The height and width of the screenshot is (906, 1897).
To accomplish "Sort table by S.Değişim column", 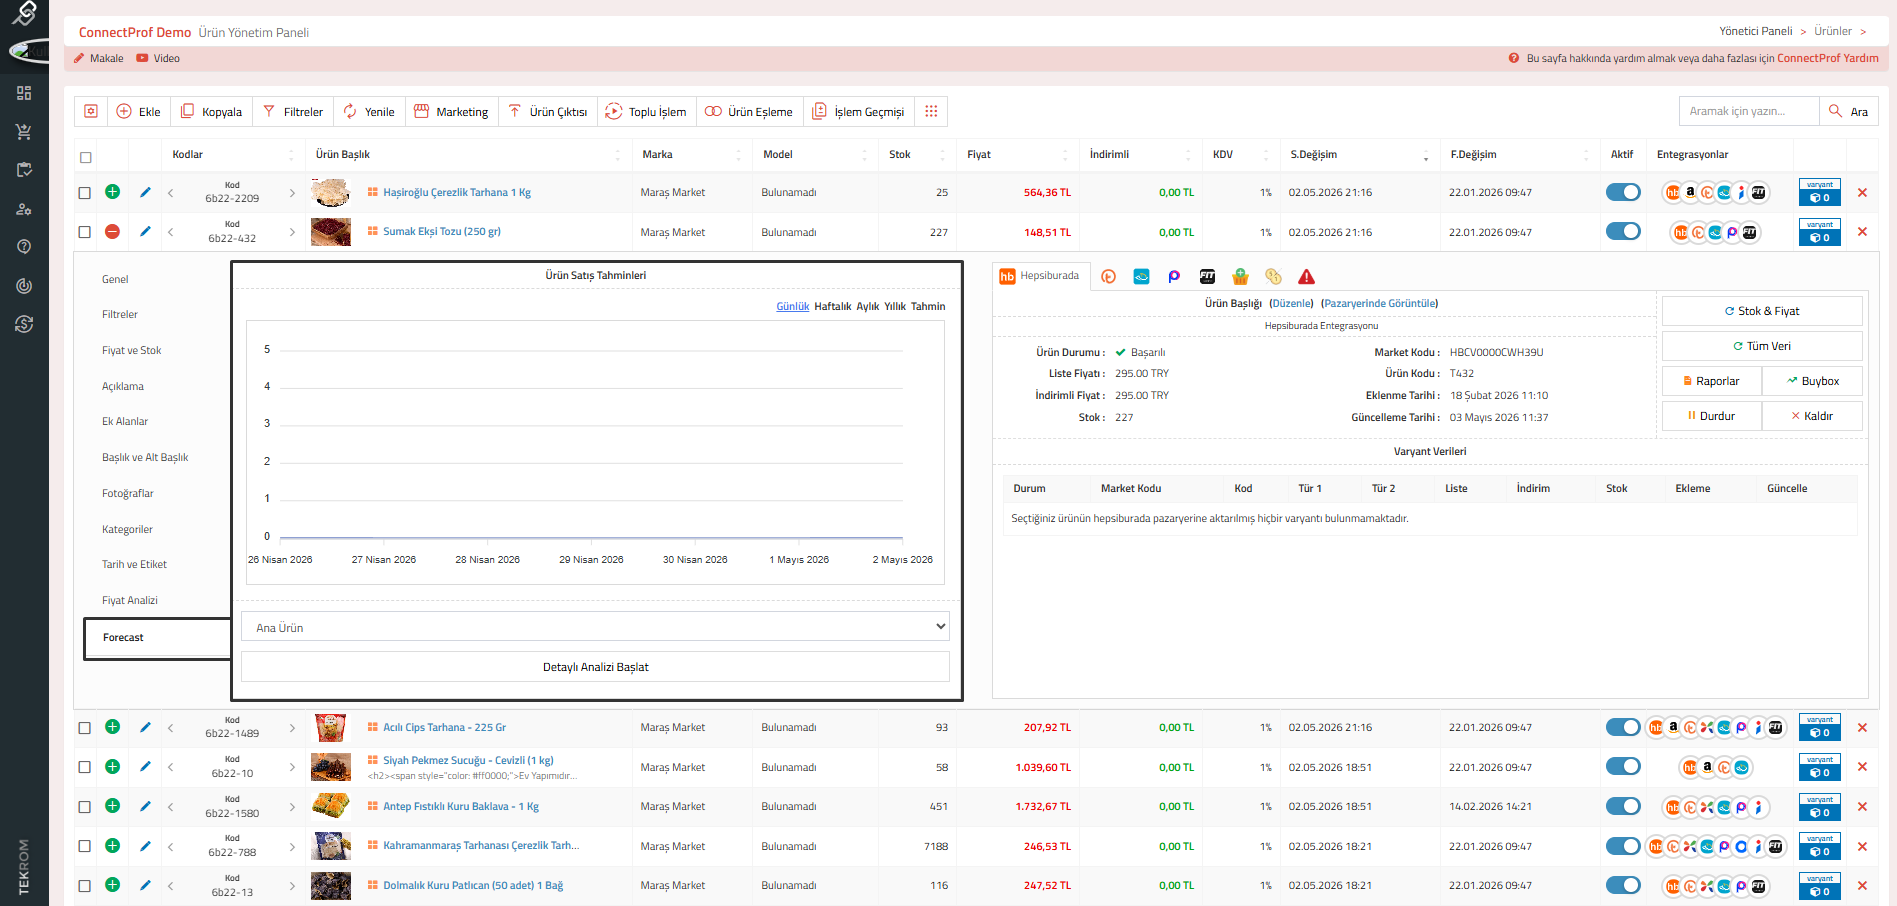I will point(1360,154).
